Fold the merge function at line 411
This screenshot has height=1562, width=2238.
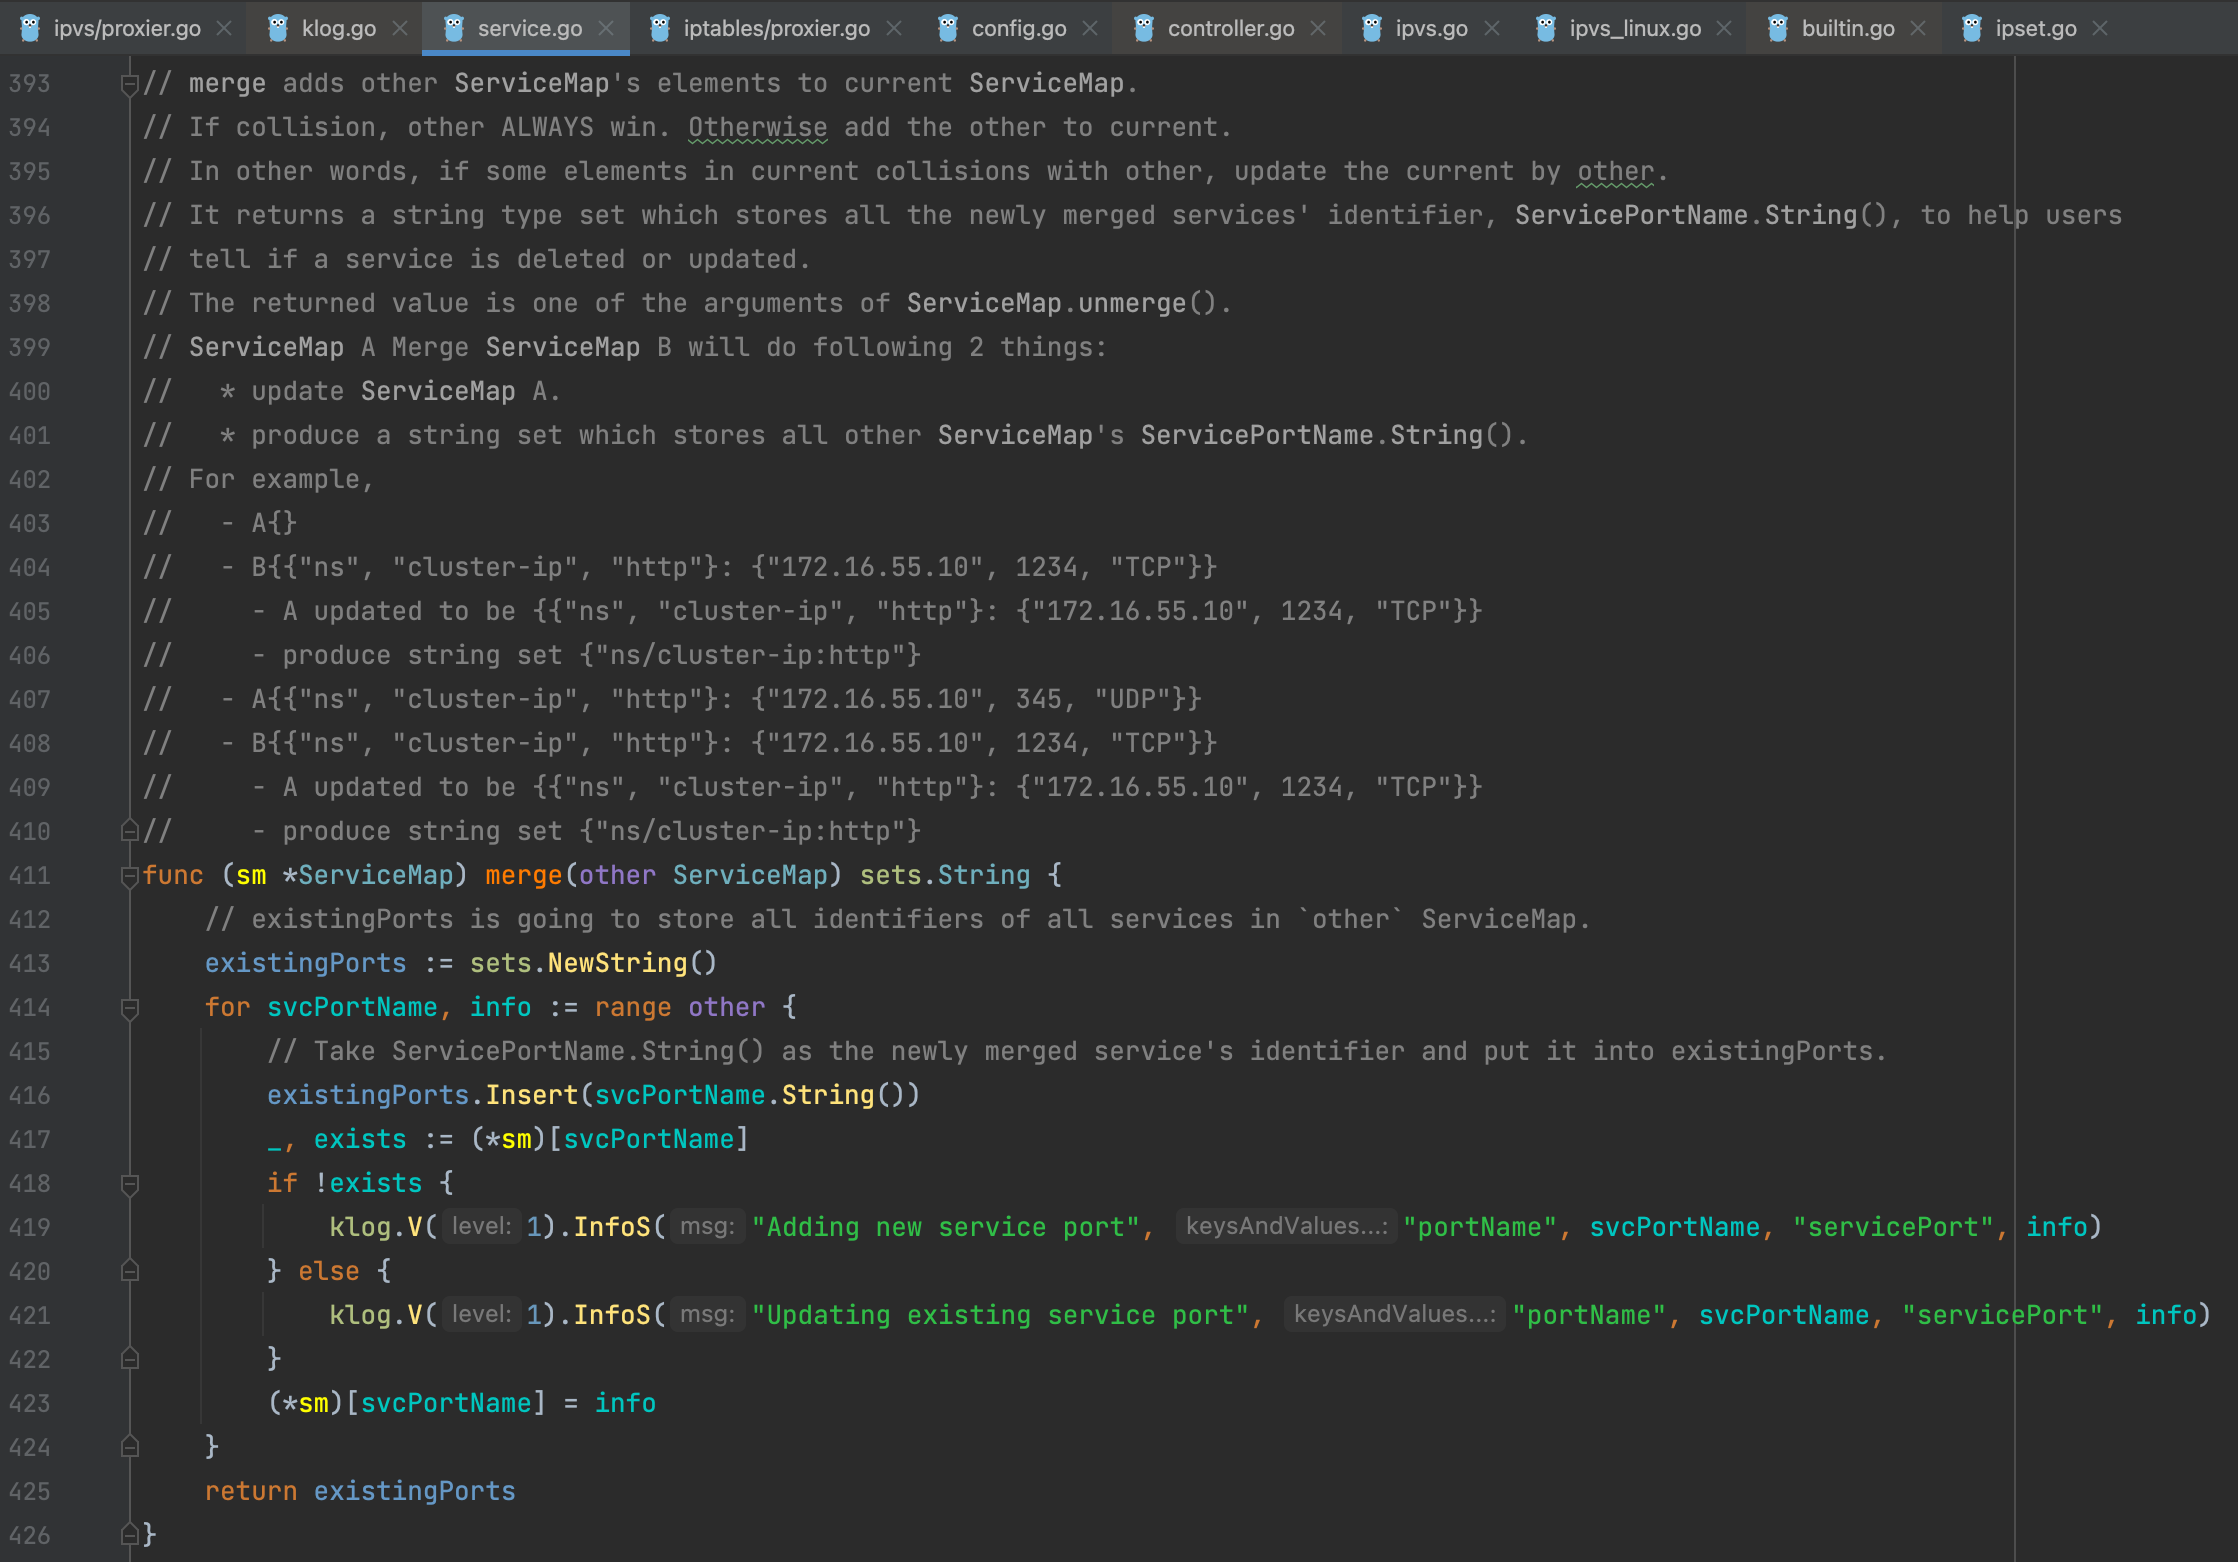pos(129,877)
